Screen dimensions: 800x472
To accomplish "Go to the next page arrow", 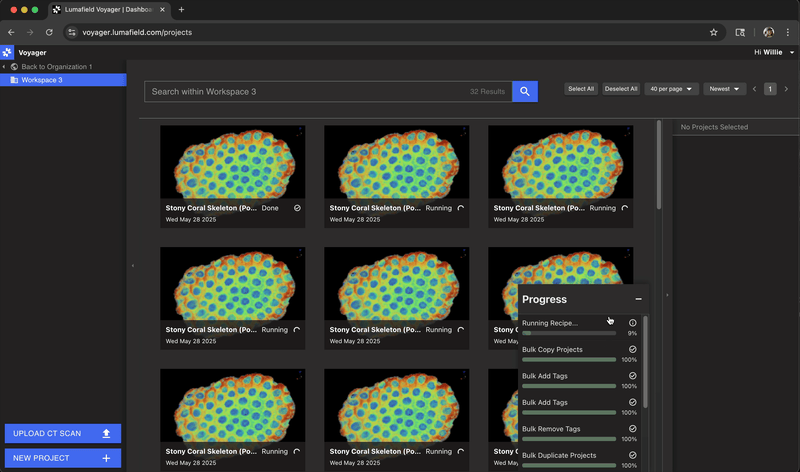I will point(785,89).
